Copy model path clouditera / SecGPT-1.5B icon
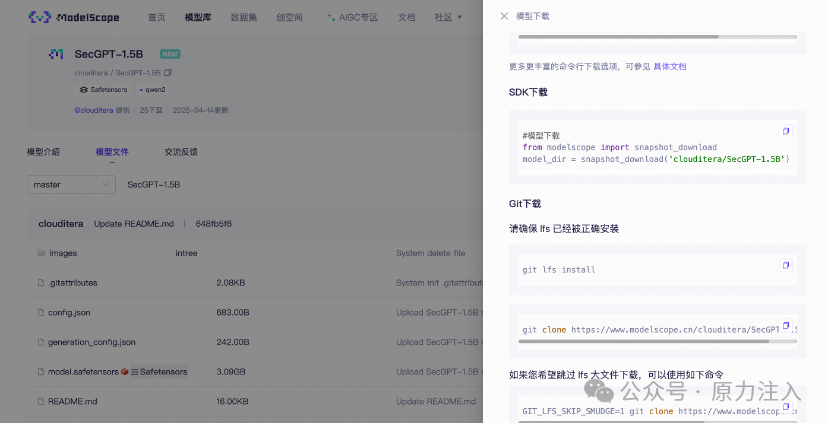 pyautogui.click(x=168, y=72)
